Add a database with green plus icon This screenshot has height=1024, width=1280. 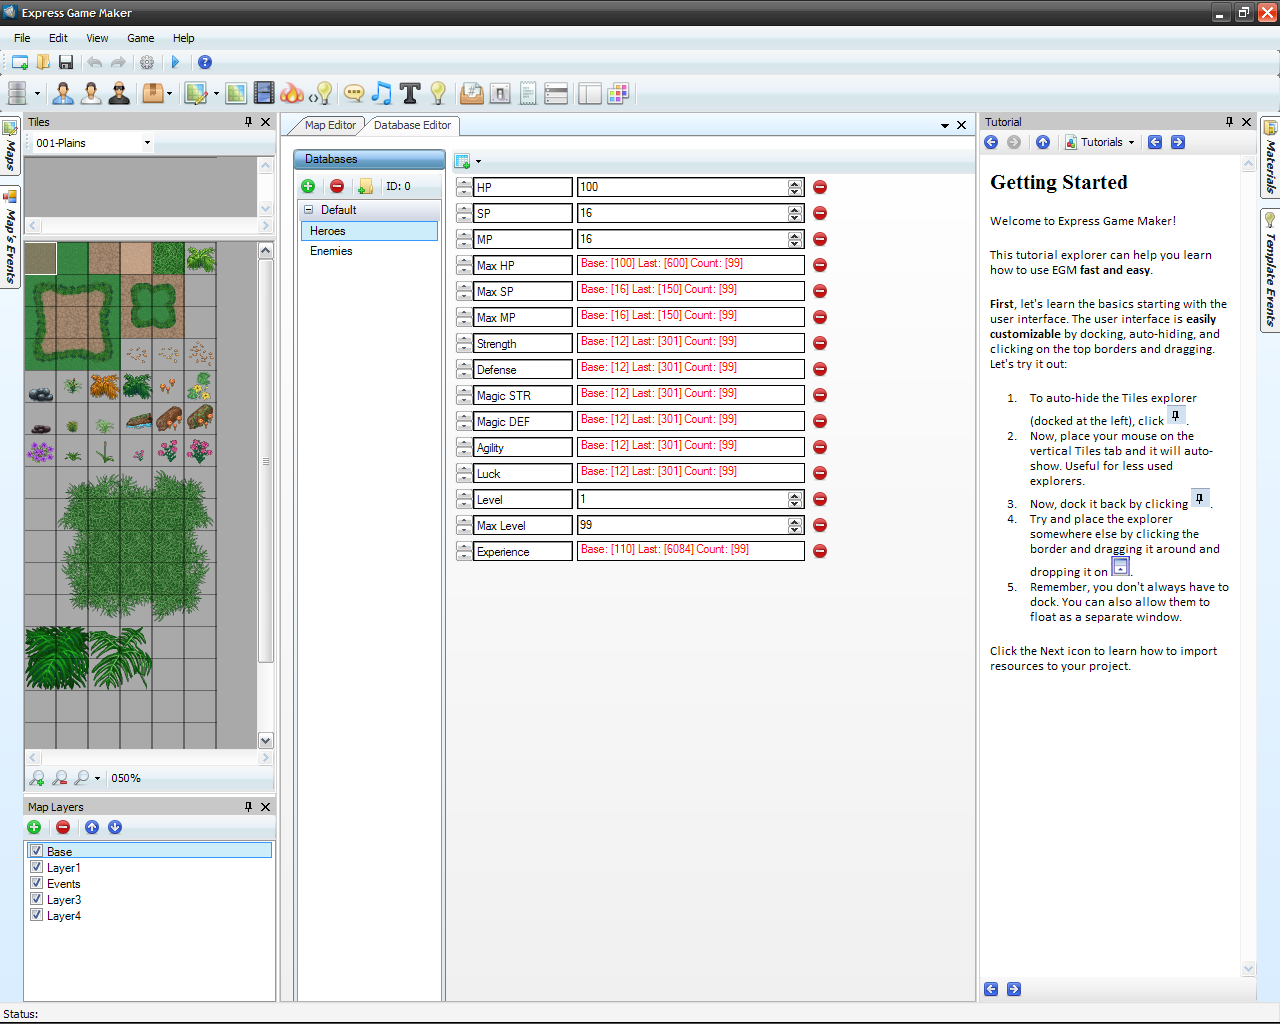pos(308,186)
